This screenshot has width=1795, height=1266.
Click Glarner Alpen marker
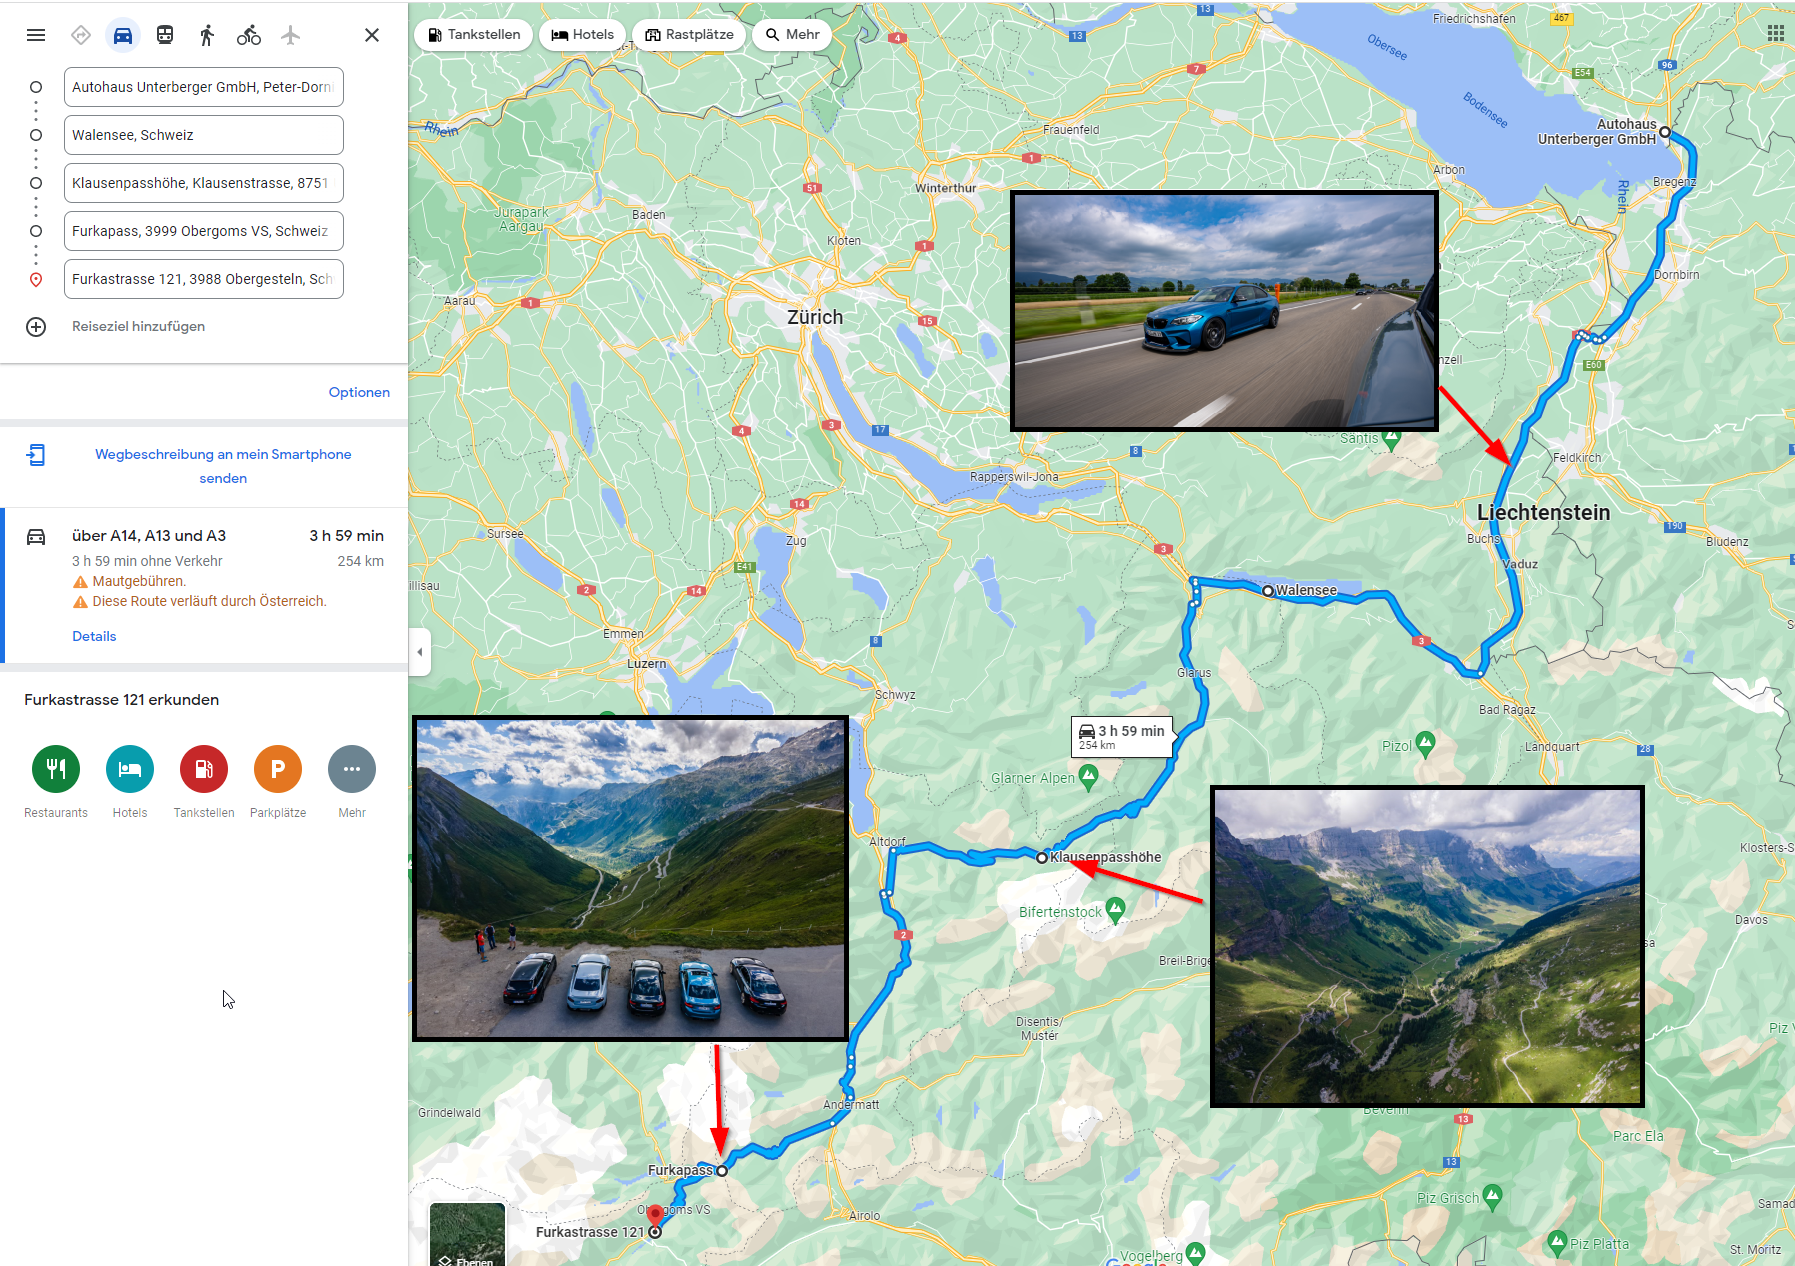[x=1088, y=776]
